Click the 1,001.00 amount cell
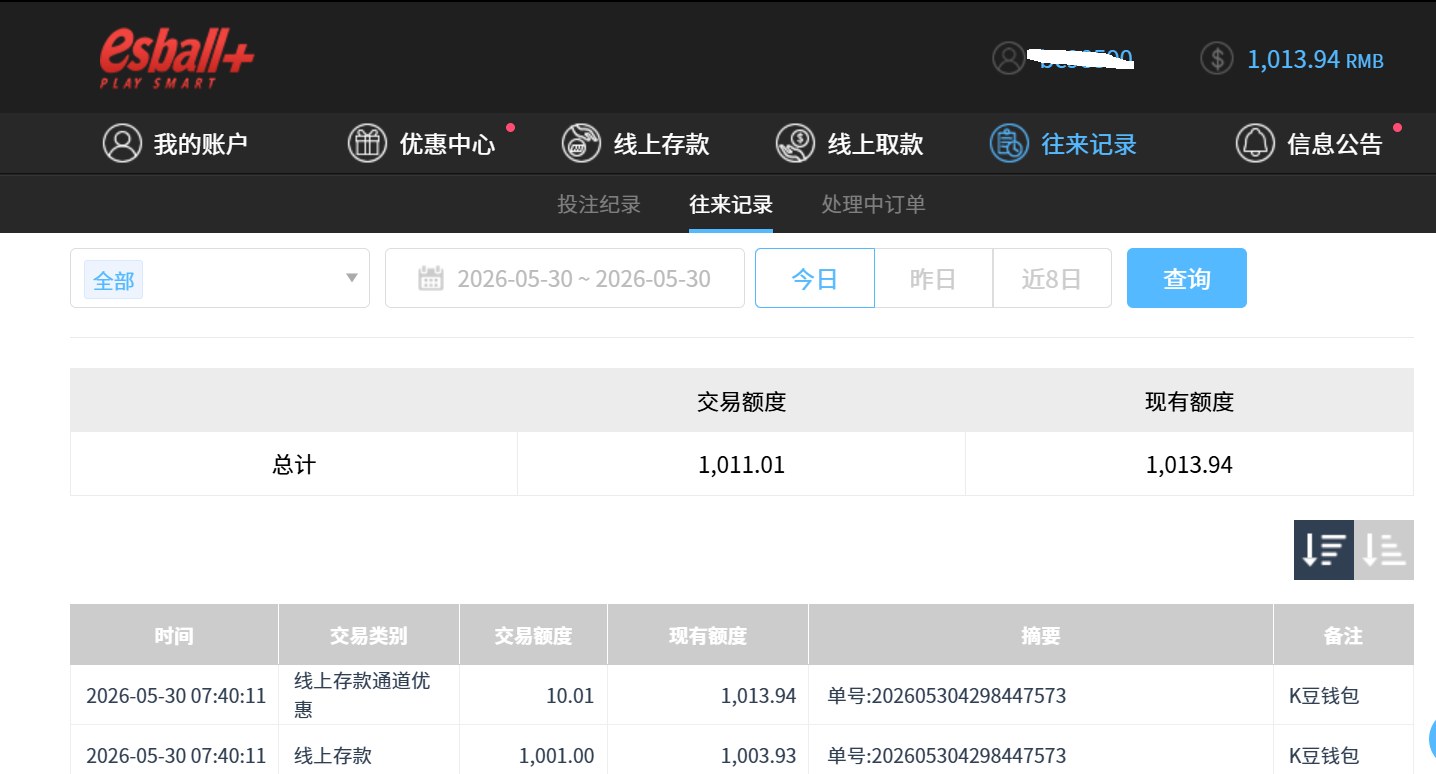This screenshot has height=774, width=1436. [x=533, y=755]
